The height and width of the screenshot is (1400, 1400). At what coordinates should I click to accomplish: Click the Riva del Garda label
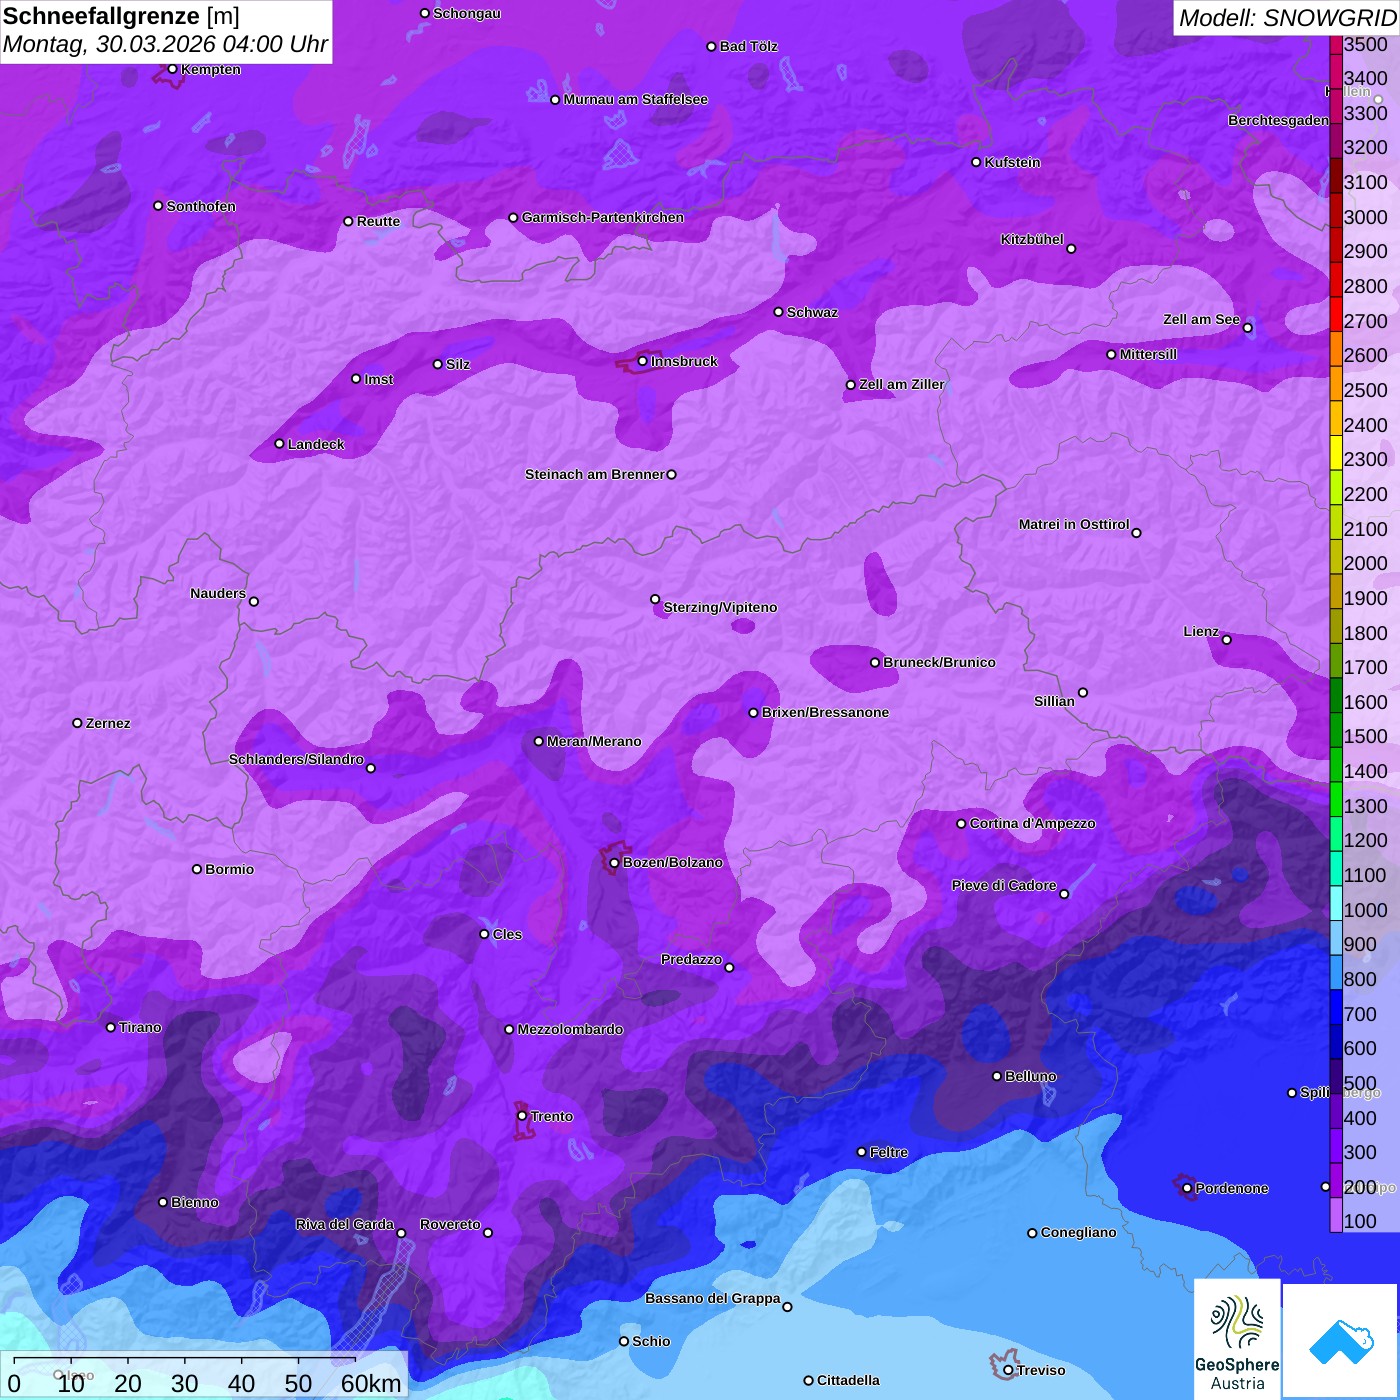(x=345, y=1224)
